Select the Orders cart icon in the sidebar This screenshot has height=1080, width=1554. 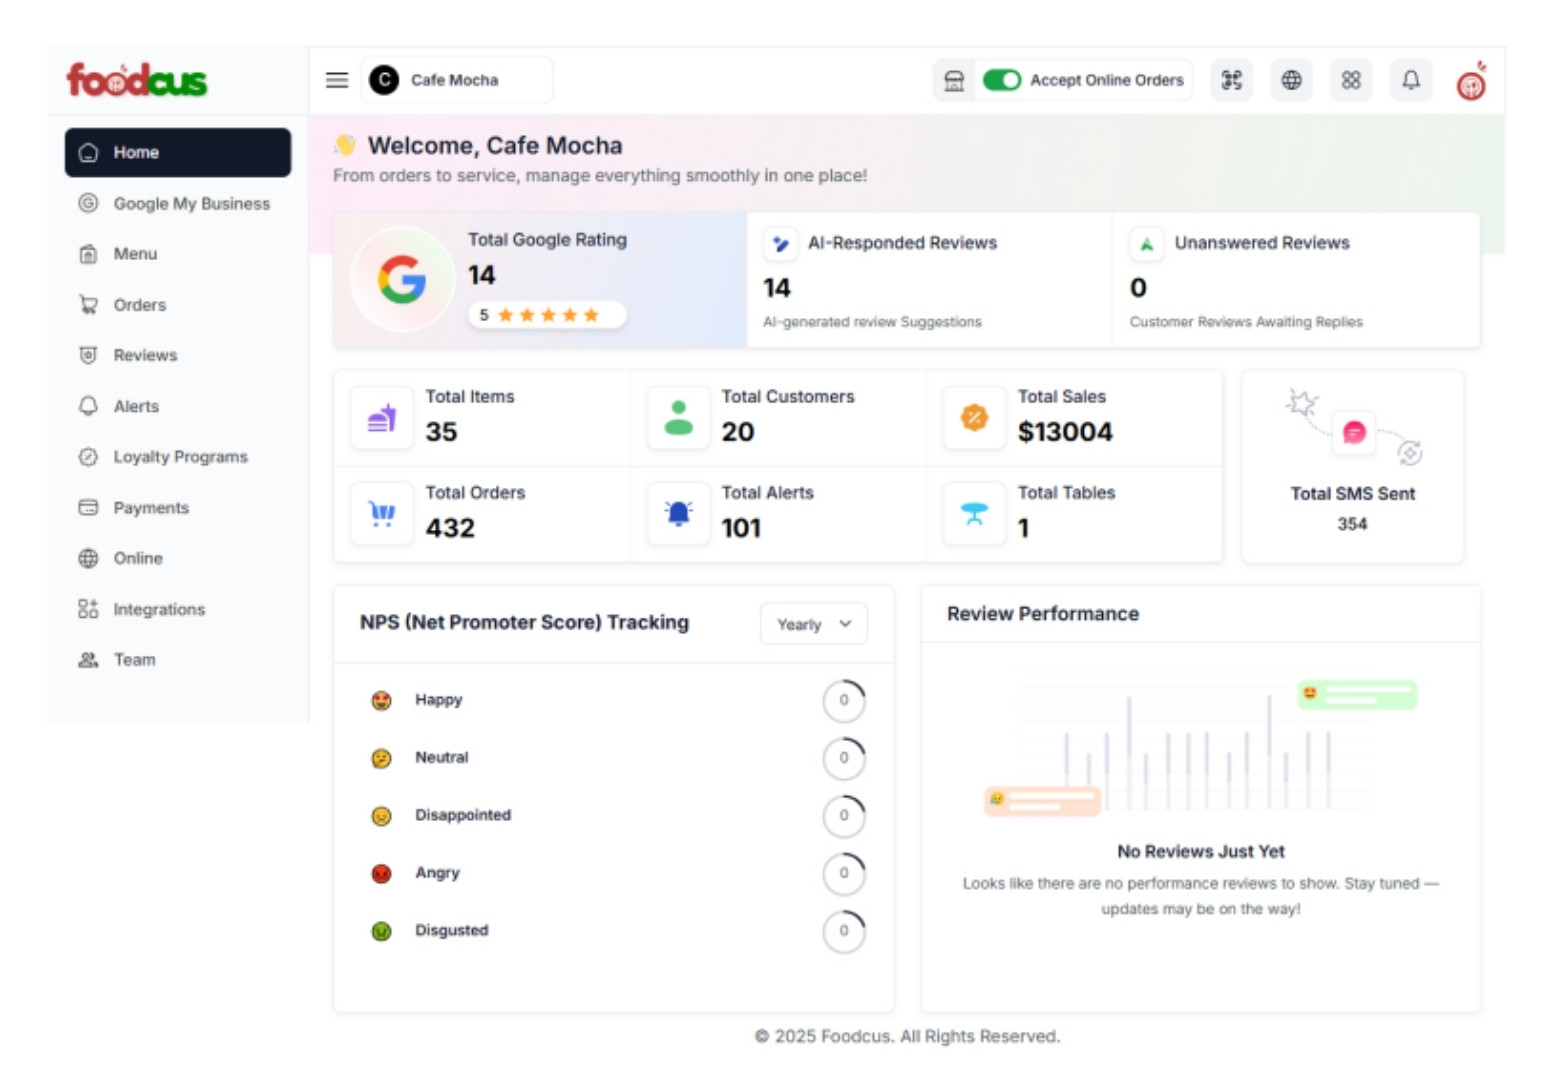point(90,305)
